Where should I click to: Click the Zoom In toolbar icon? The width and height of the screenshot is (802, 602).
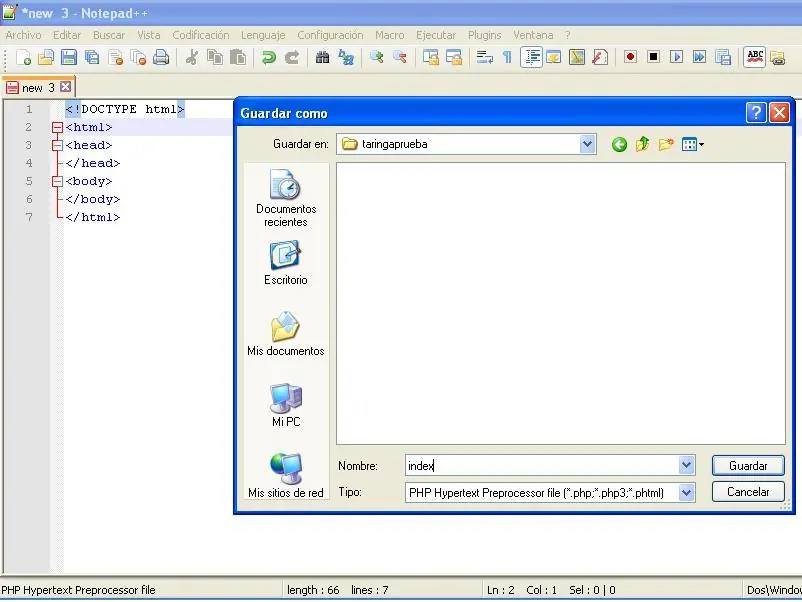point(376,57)
